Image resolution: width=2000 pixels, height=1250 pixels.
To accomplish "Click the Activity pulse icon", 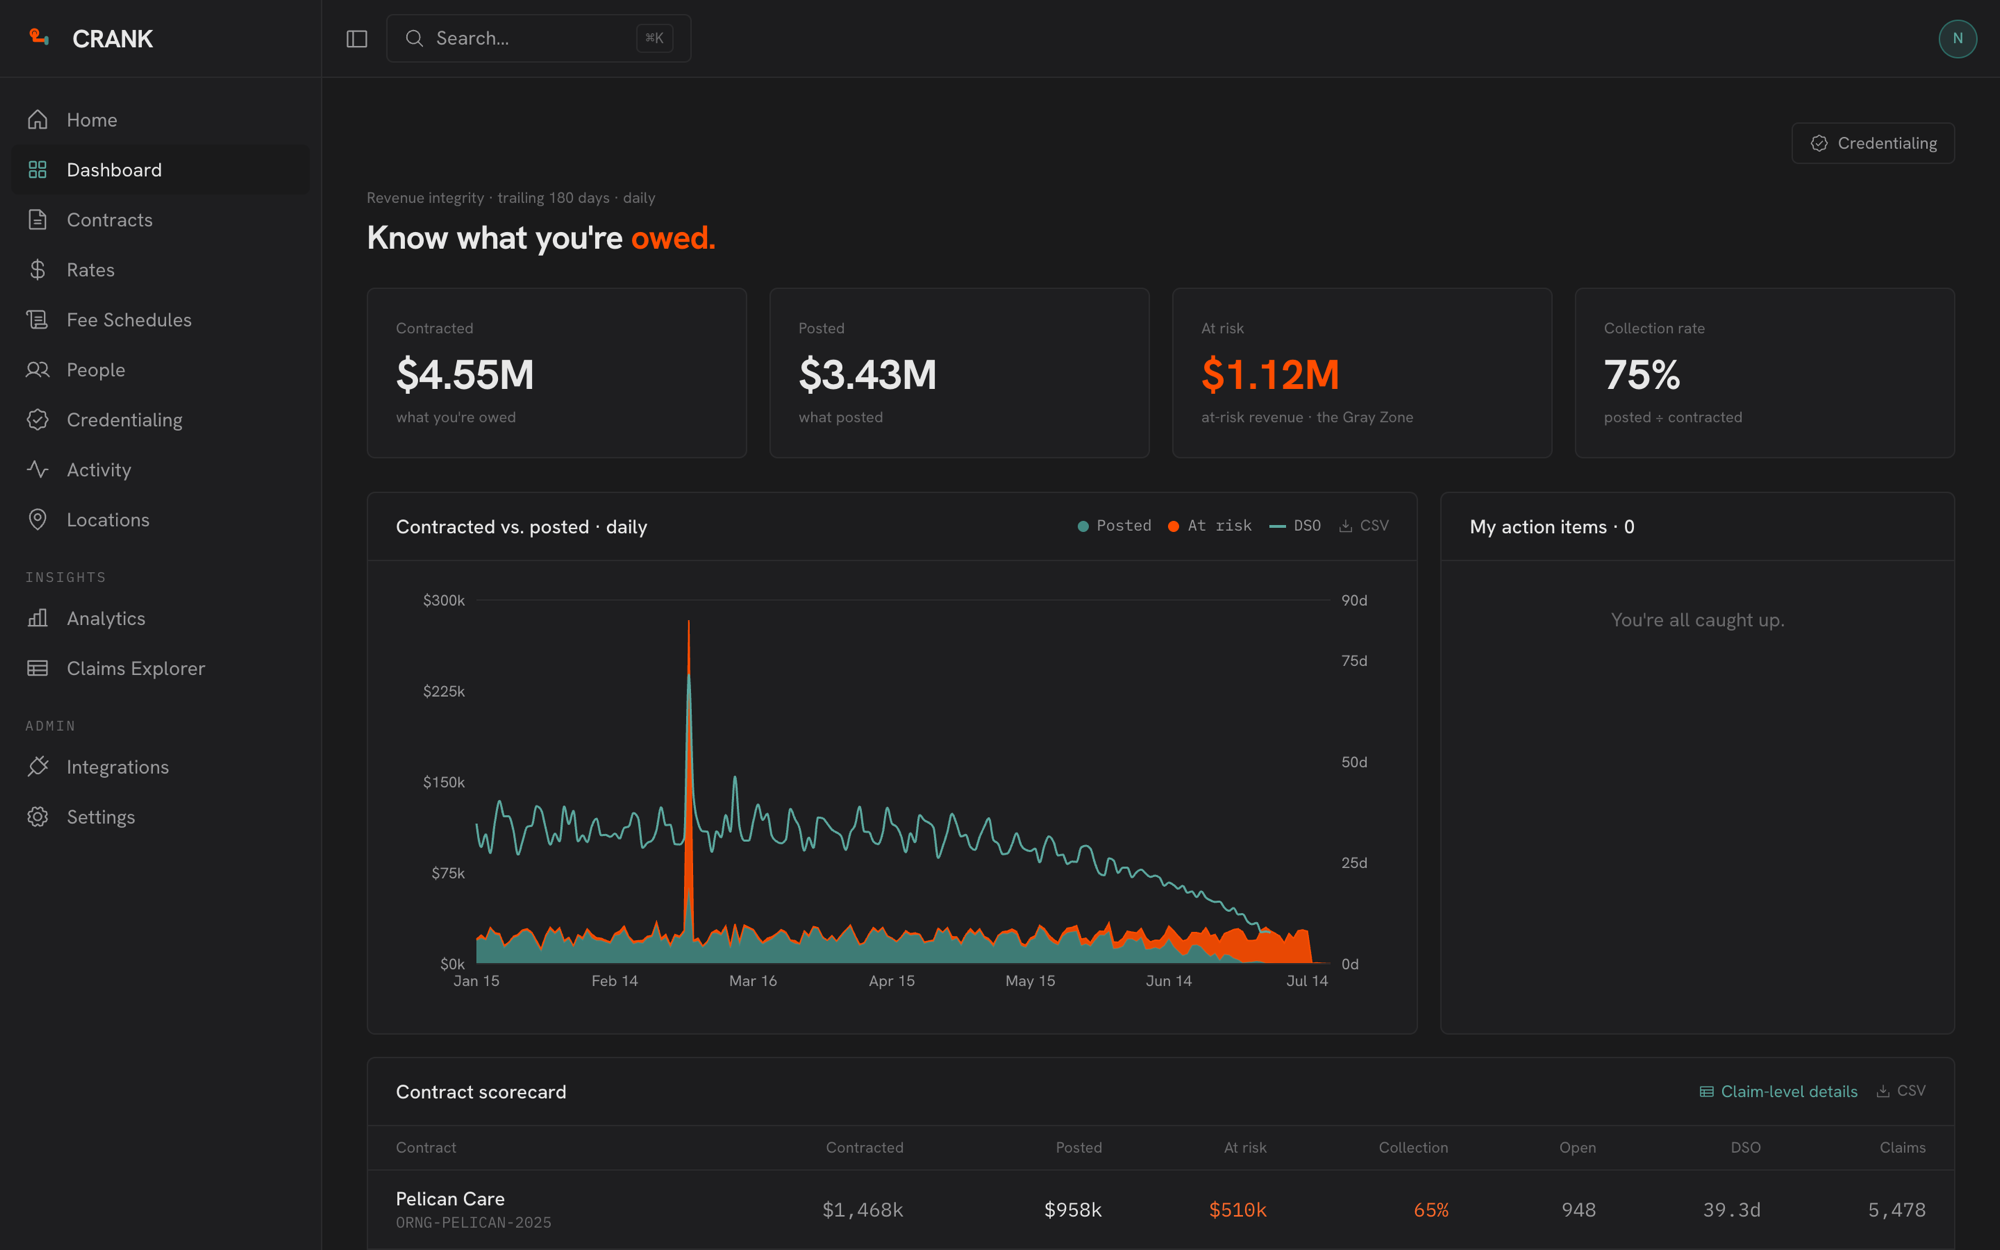I will click(x=38, y=470).
